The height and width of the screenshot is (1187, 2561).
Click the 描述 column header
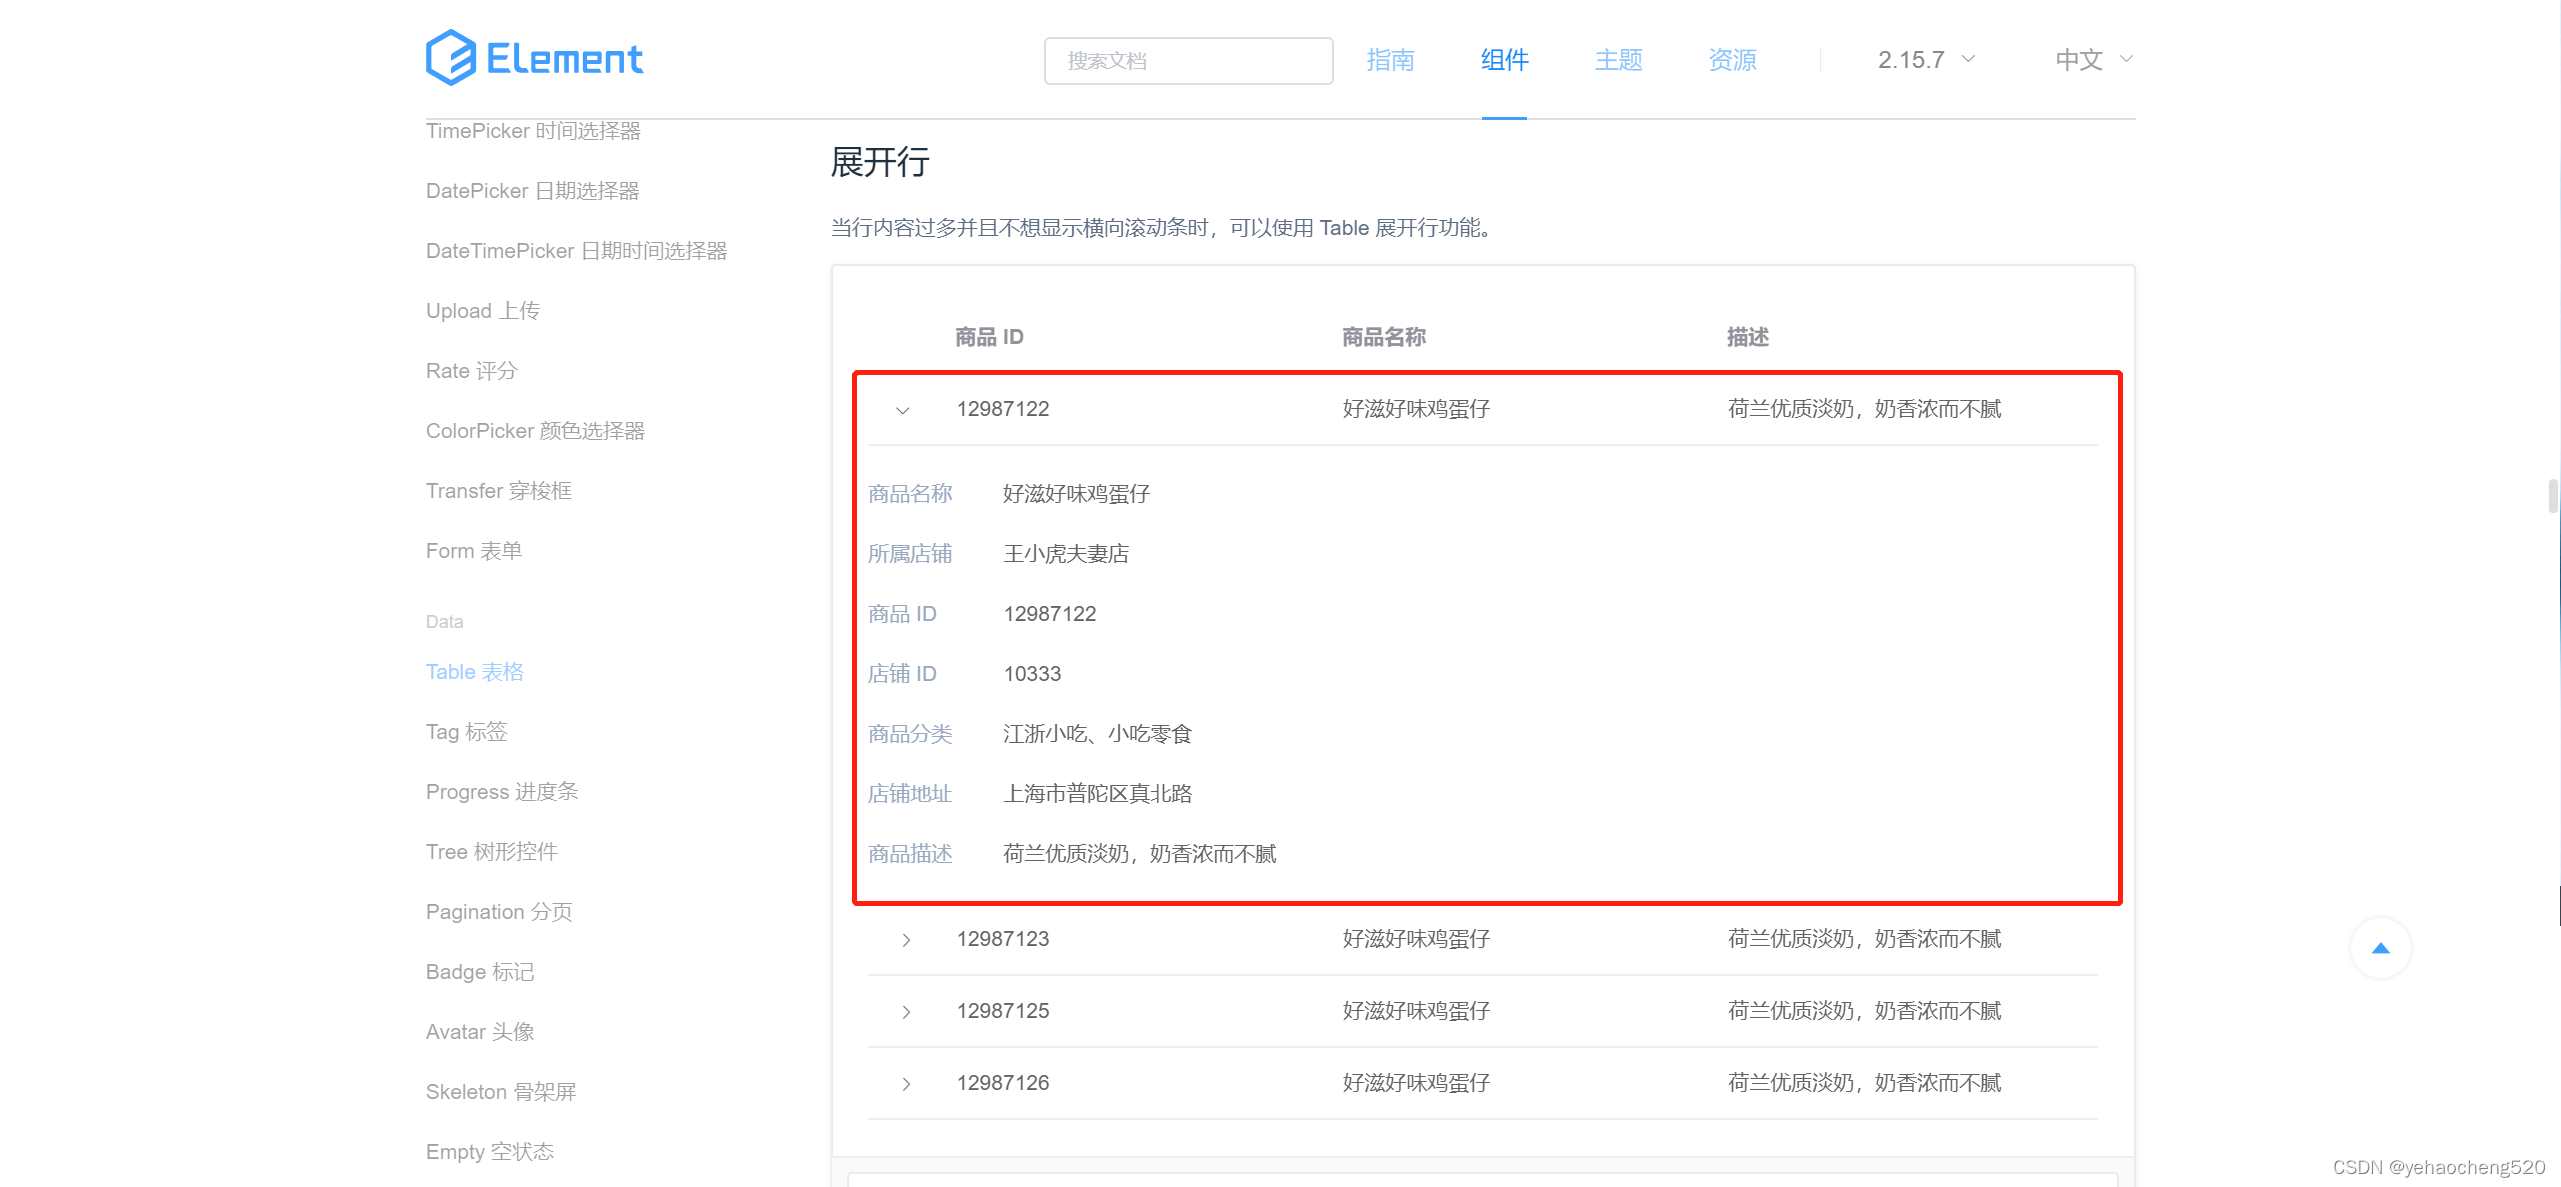(x=1748, y=338)
